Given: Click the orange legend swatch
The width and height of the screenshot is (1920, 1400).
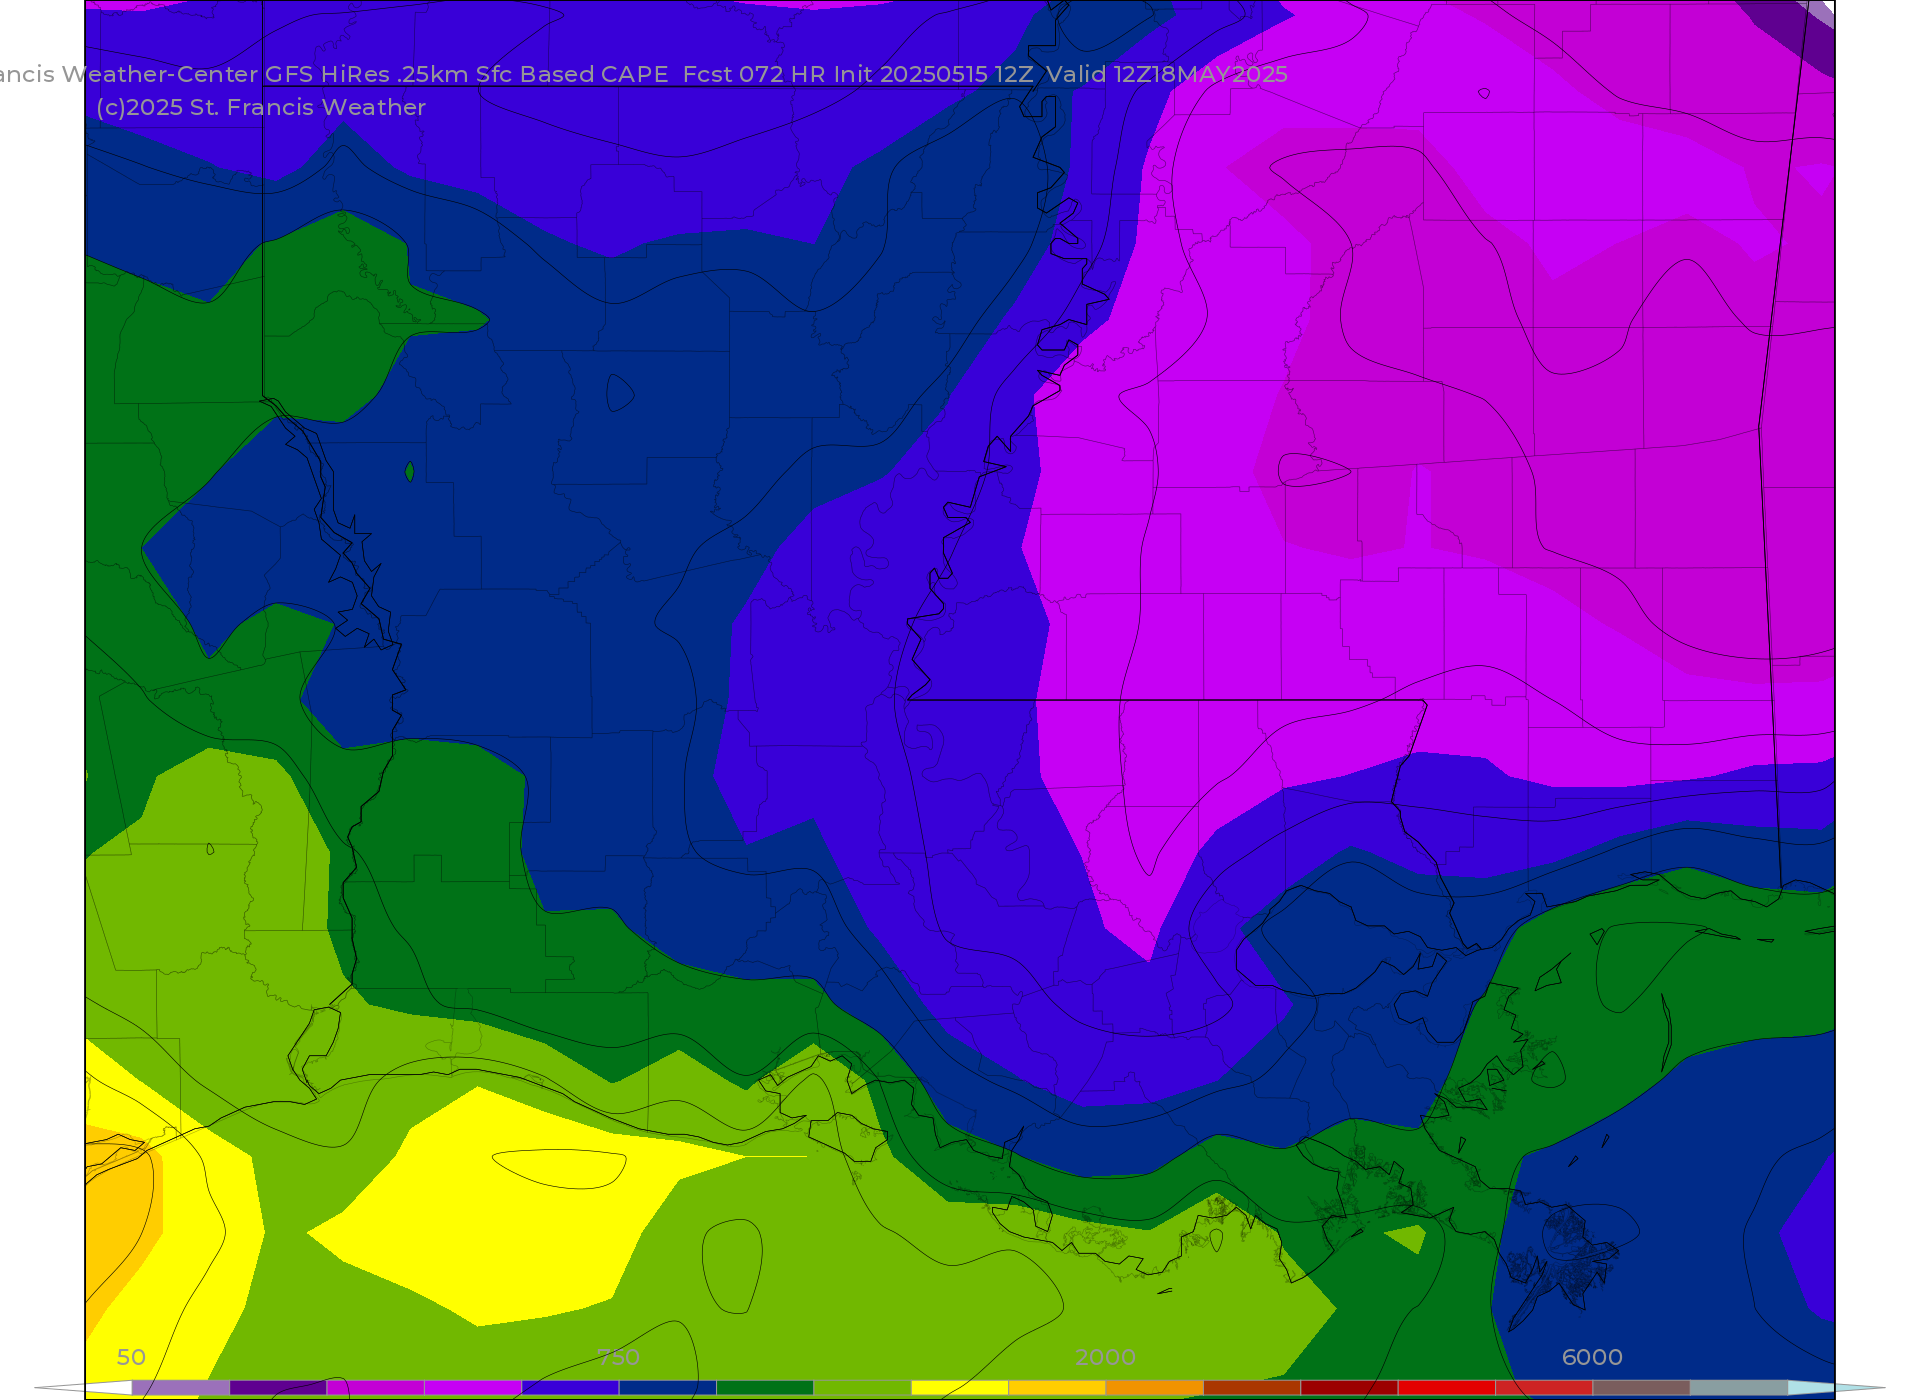Looking at the screenshot, I should 1154,1388.
